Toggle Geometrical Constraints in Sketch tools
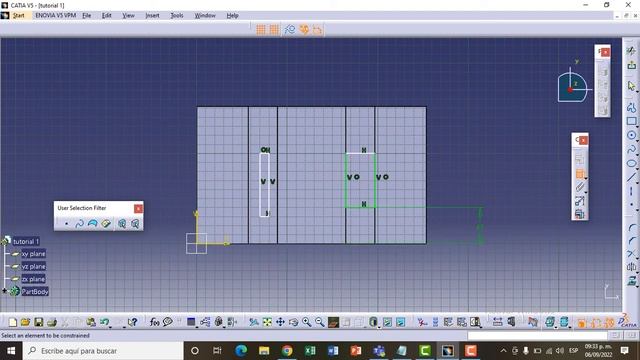Screen dimensions: 640x360 (x=304, y=29)
